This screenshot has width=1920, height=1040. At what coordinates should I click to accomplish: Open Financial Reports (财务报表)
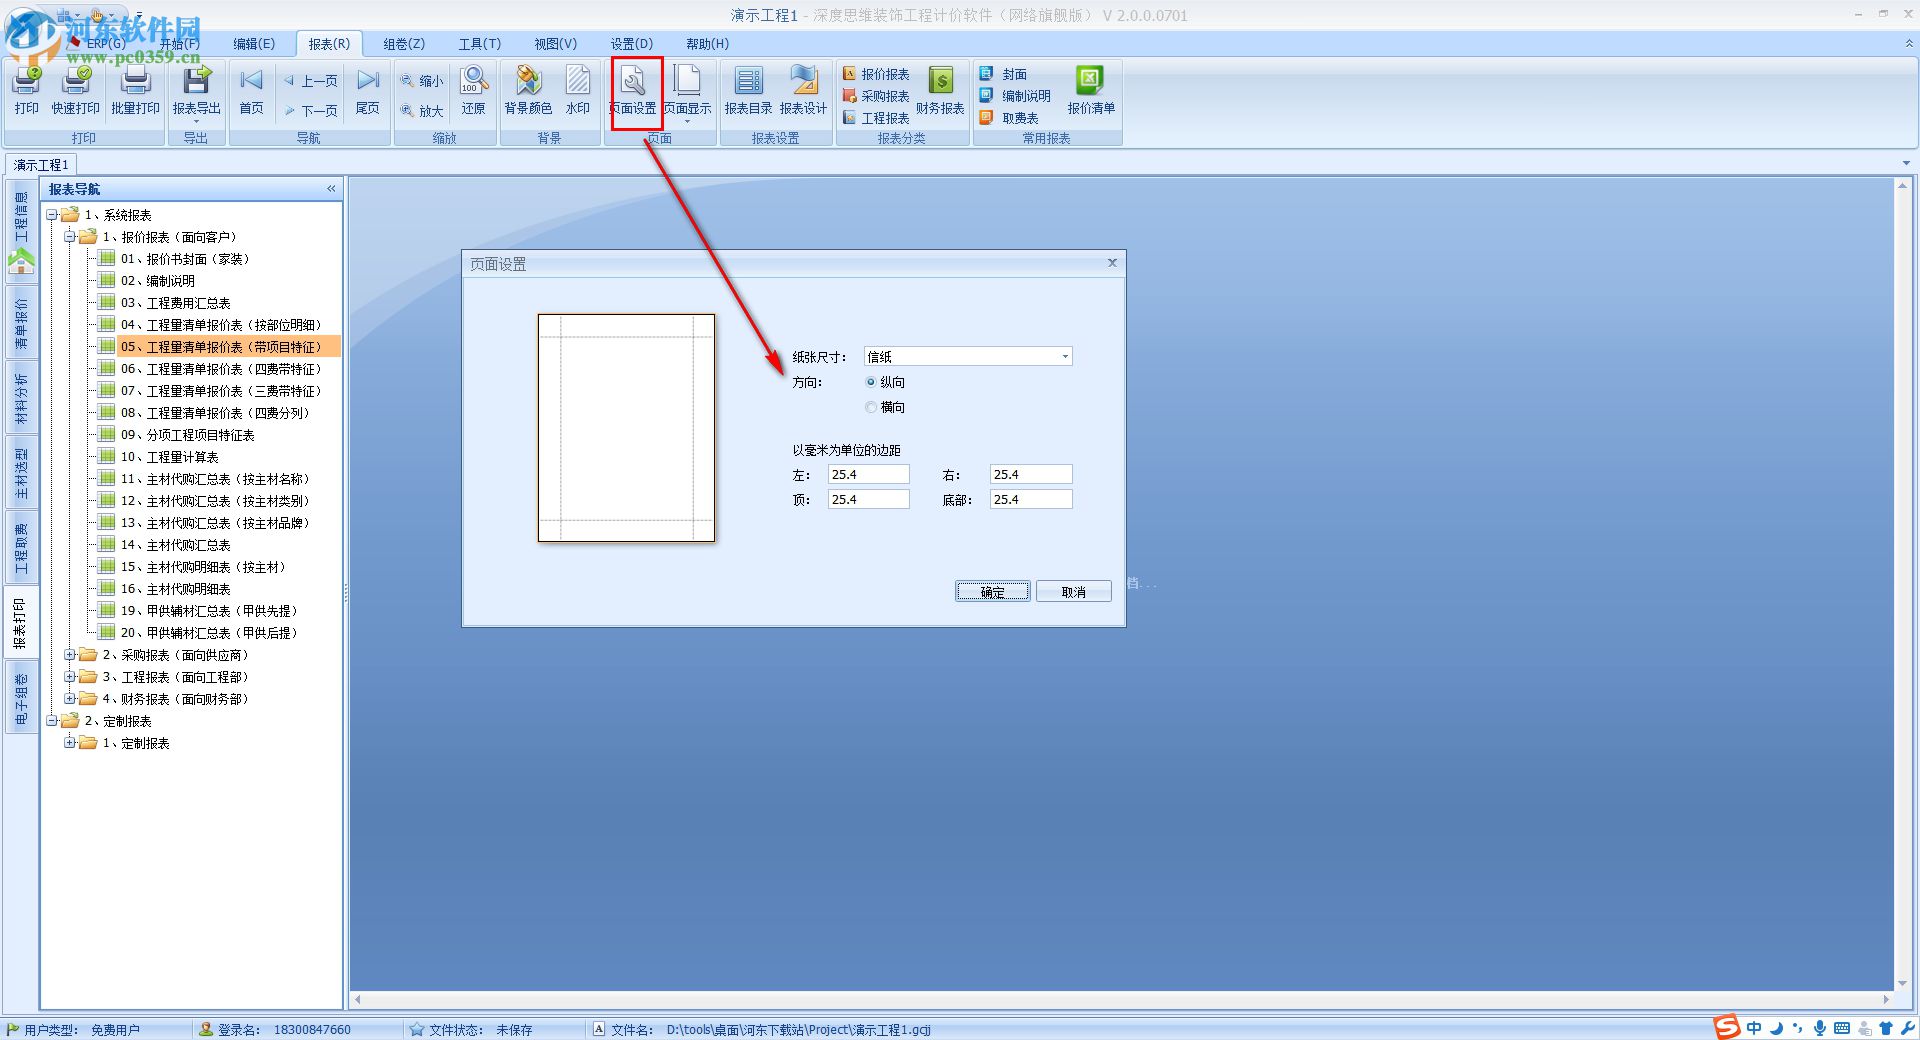coord(940,90)
